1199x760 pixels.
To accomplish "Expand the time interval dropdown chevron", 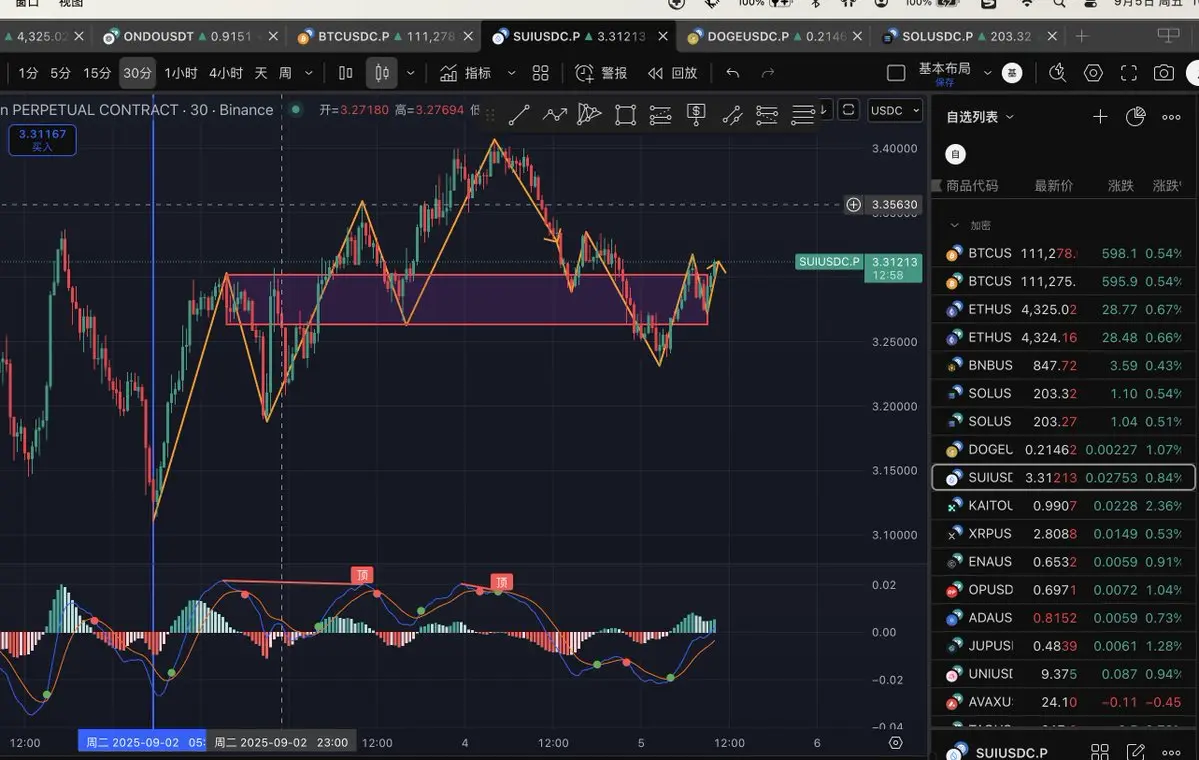I will 309,73.
